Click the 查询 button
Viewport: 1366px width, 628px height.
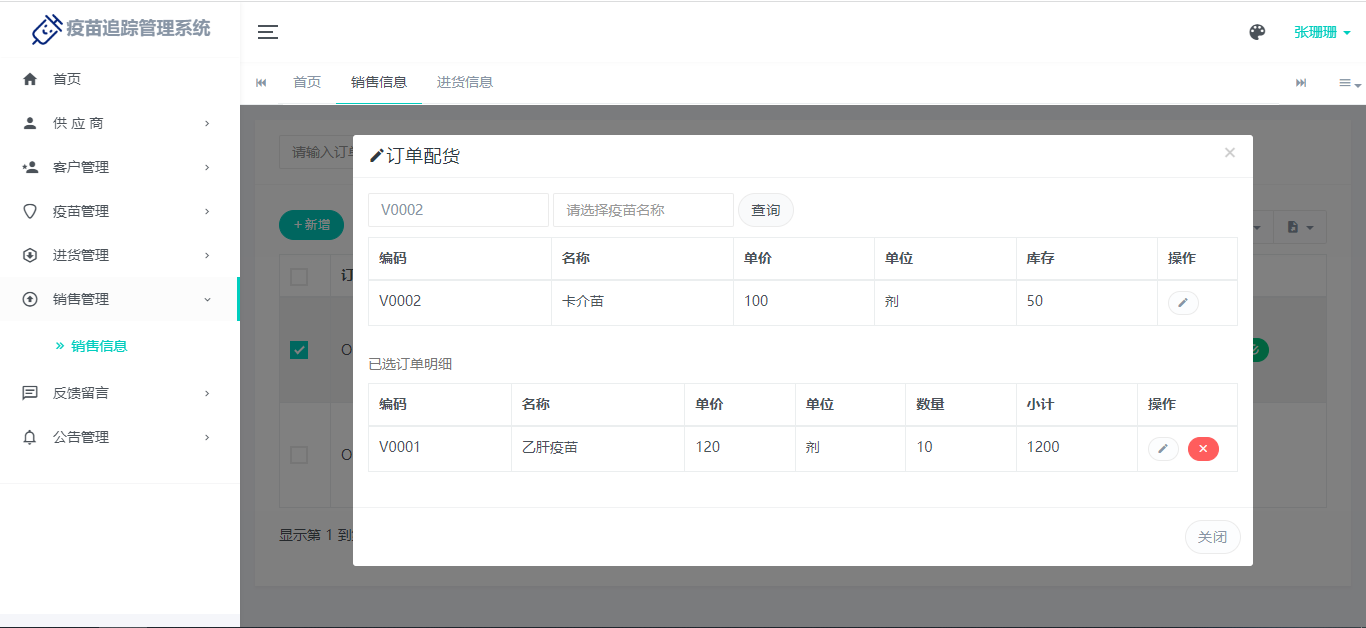click(x=766, y=210)
